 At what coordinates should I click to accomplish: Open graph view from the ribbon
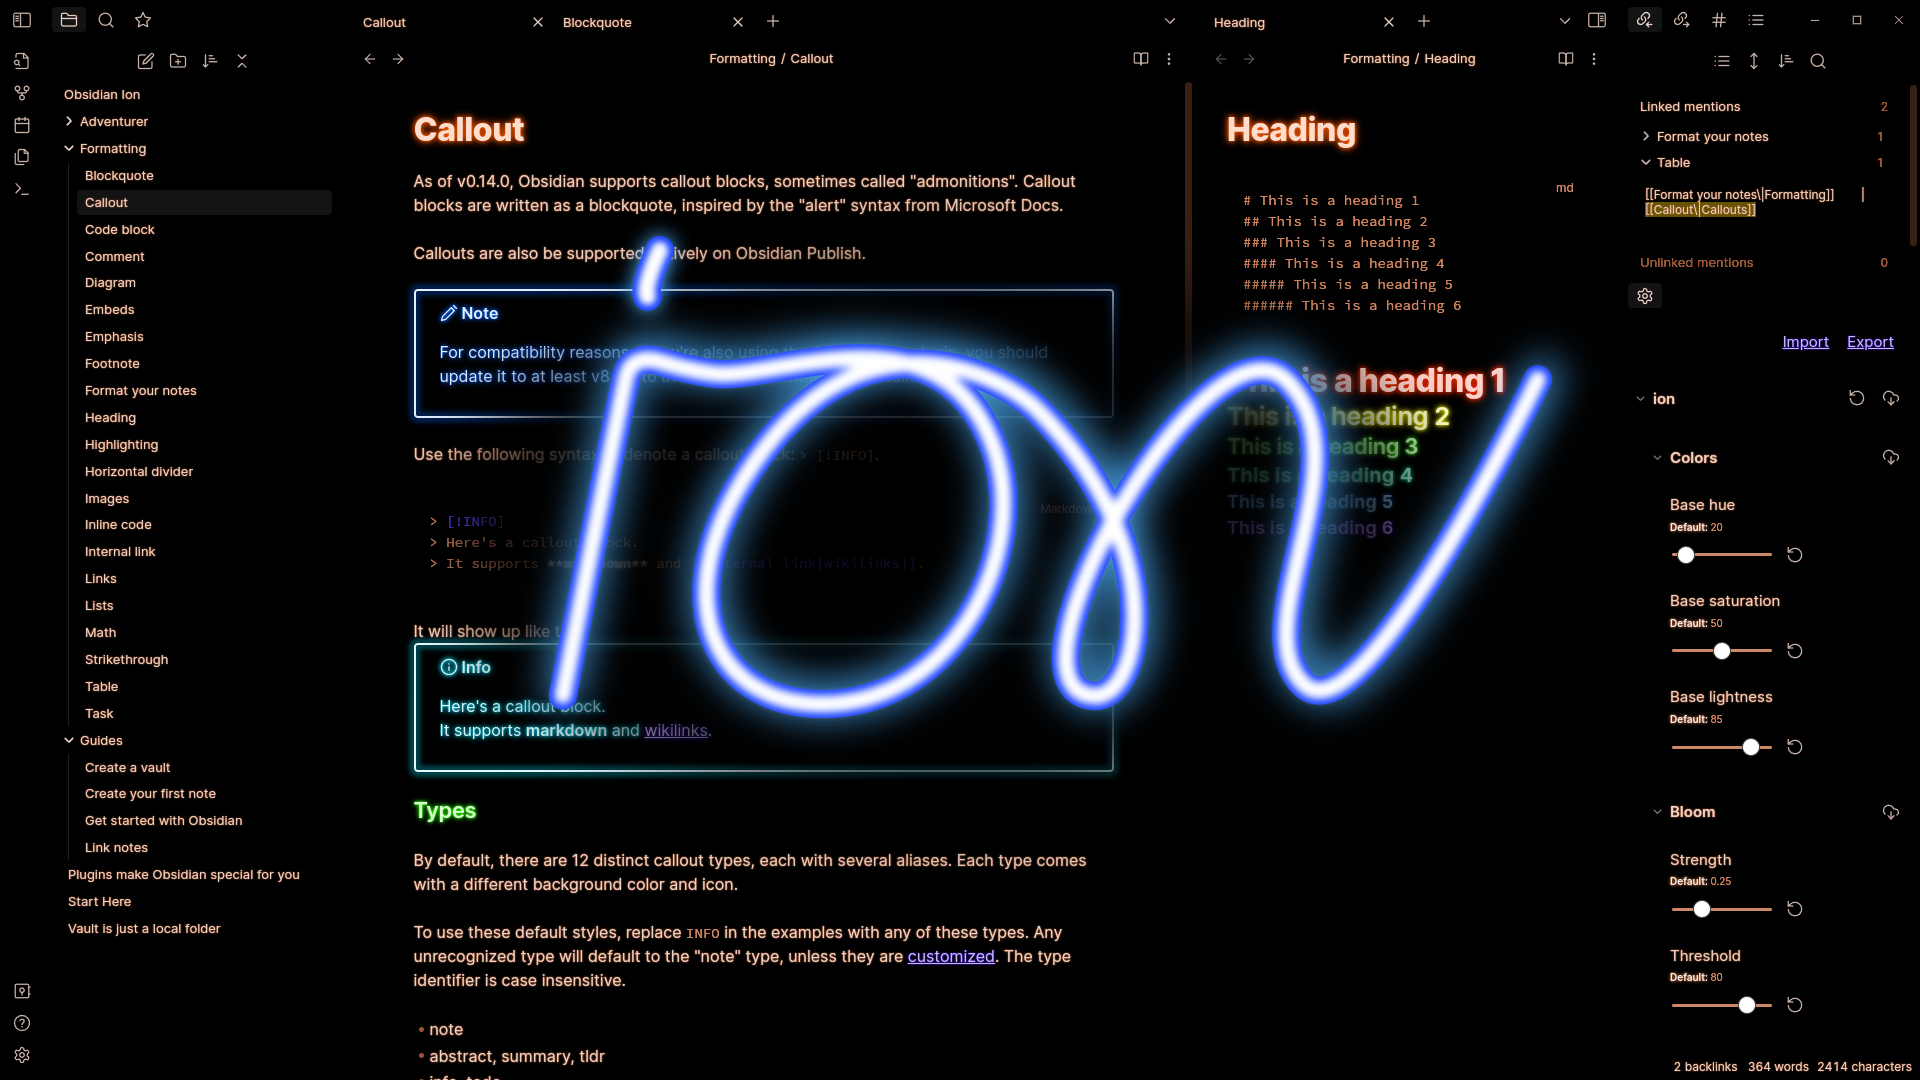22,93
